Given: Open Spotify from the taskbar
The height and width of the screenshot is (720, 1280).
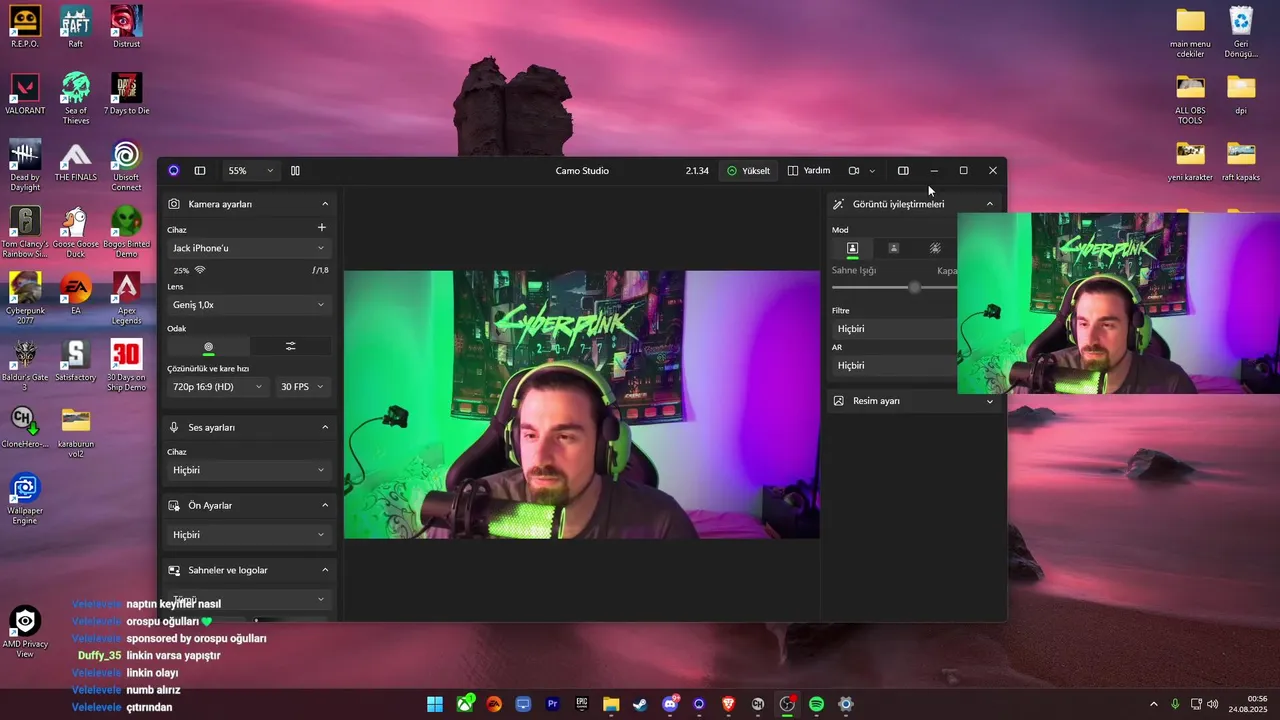Looking at the screenshot, I should [816, 704].
